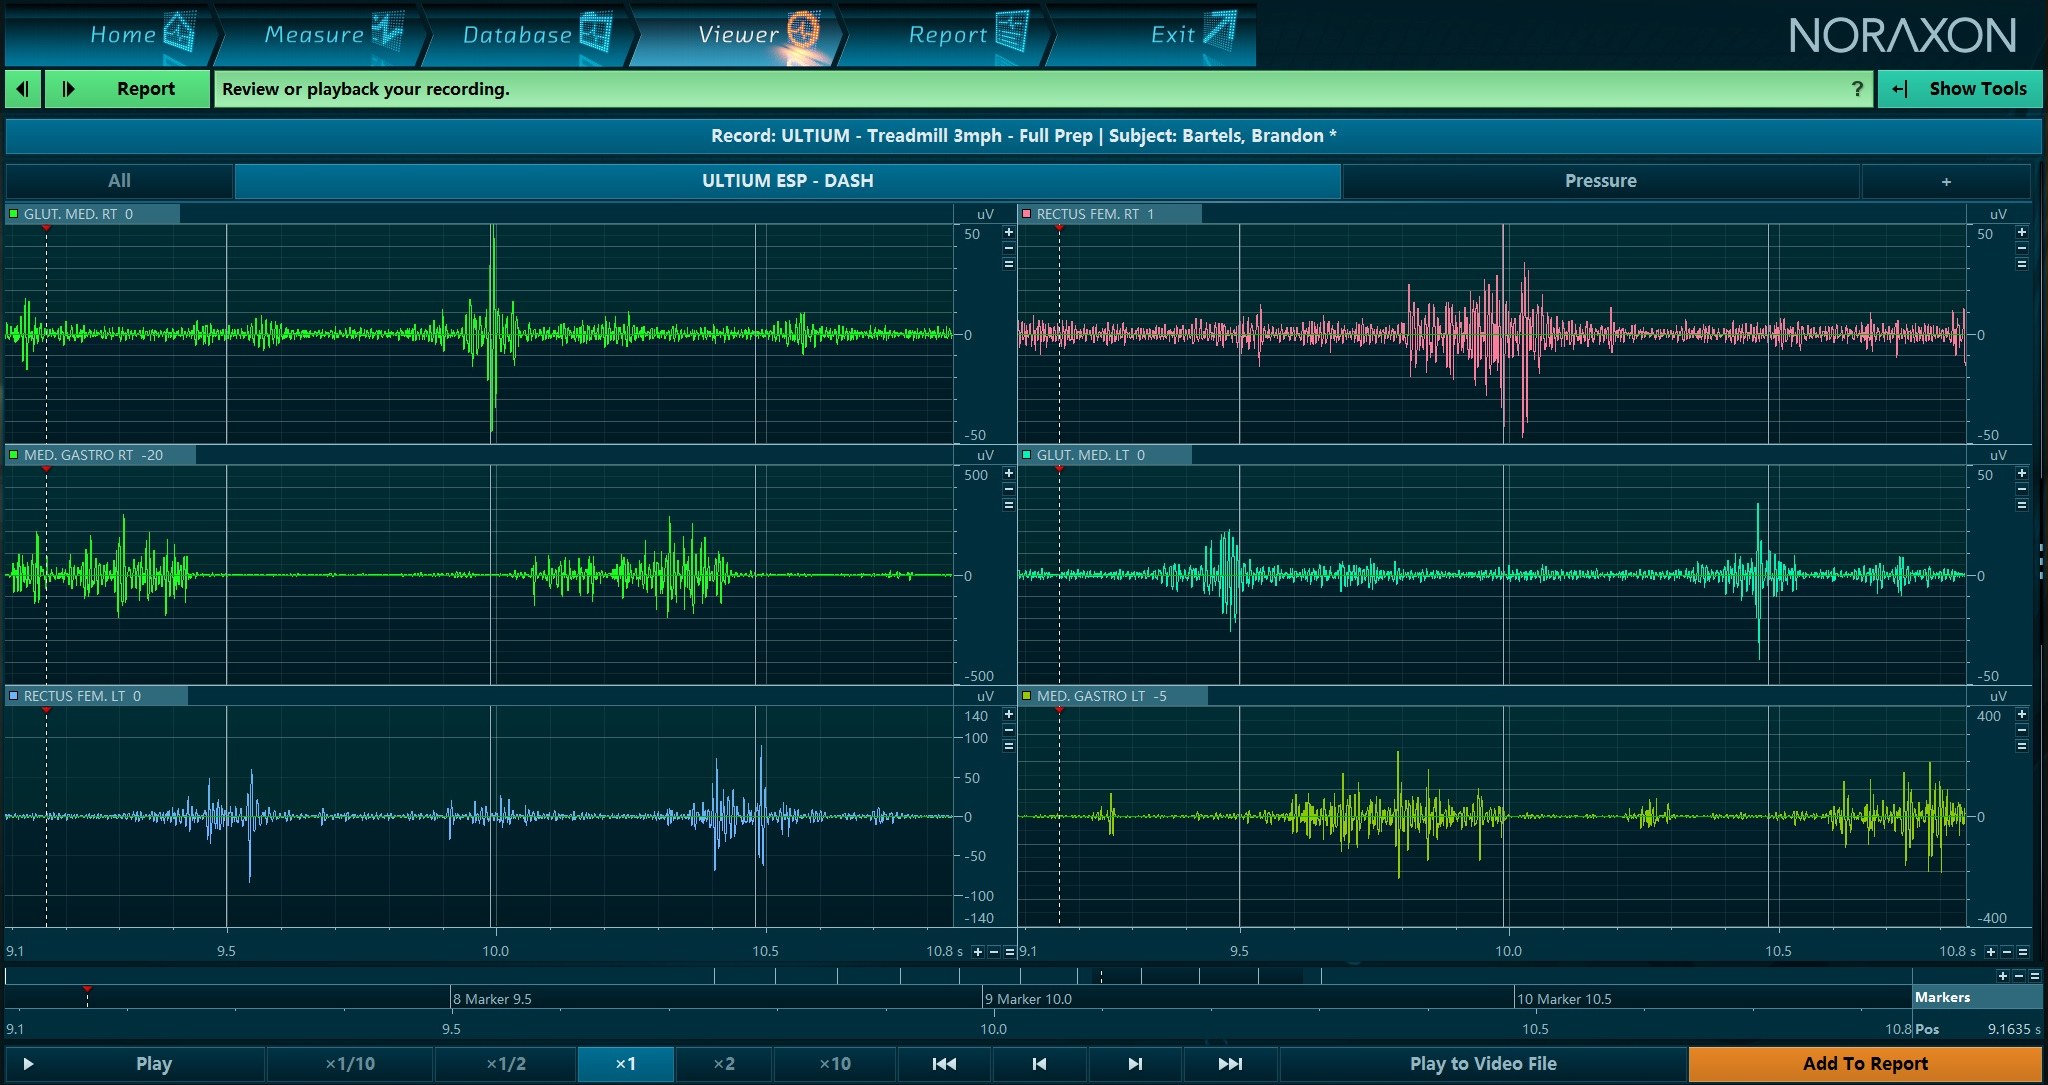Click the pink RECTUS FEM. RT color square
This screenshot has height=1085, width=2048.
pyautogui.click(x=1026, y=214)
